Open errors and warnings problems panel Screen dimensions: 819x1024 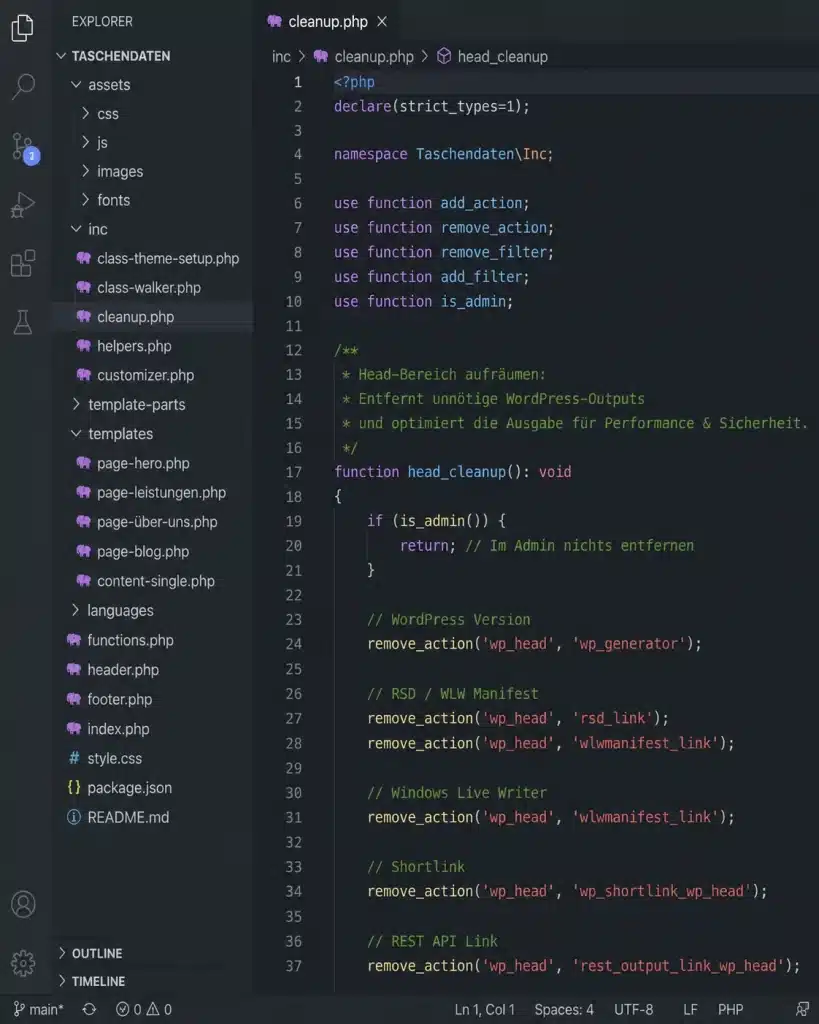click(144, 1010)
